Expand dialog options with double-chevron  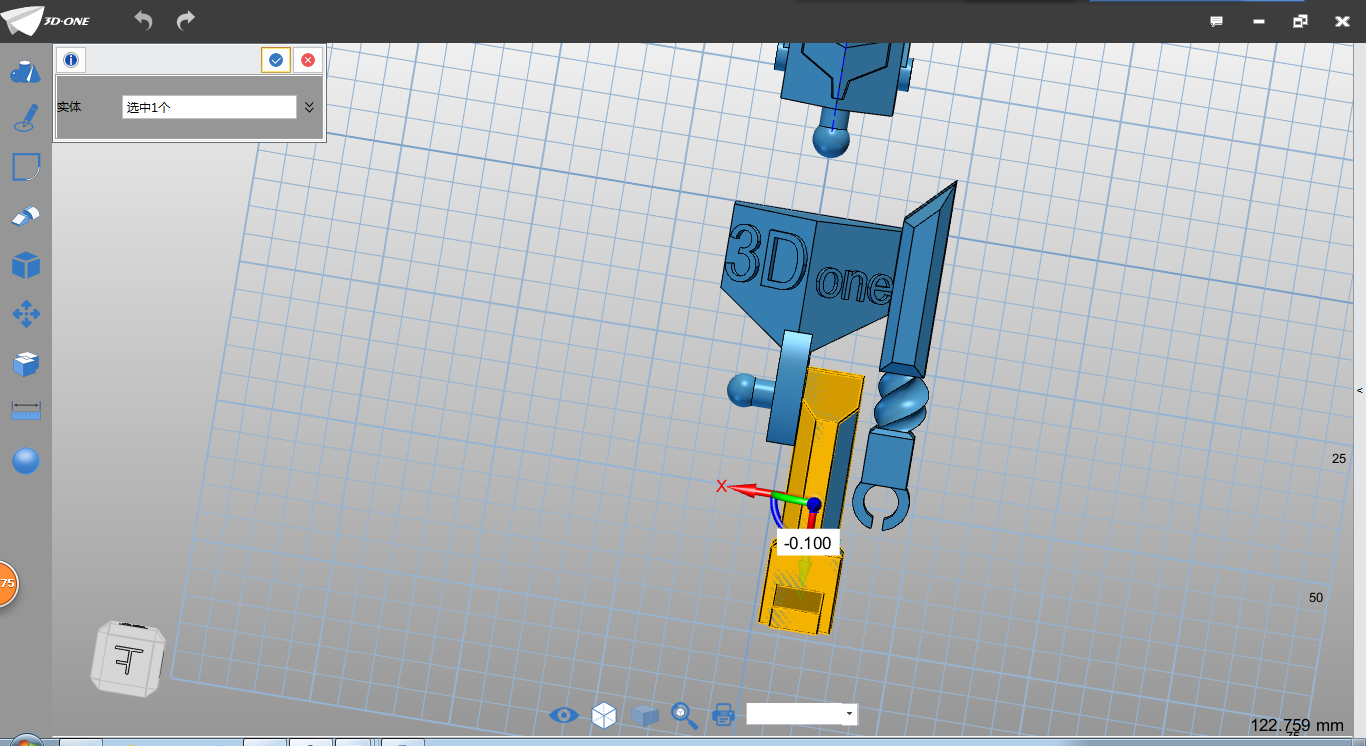coord(310,107)
